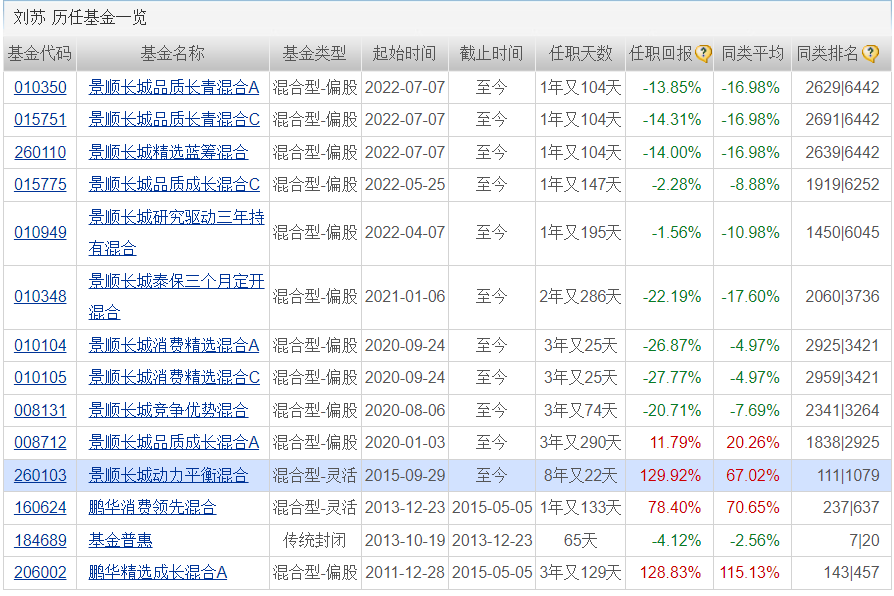
Task: Open fund code 010105 link
Action: (x=40, y=377)
